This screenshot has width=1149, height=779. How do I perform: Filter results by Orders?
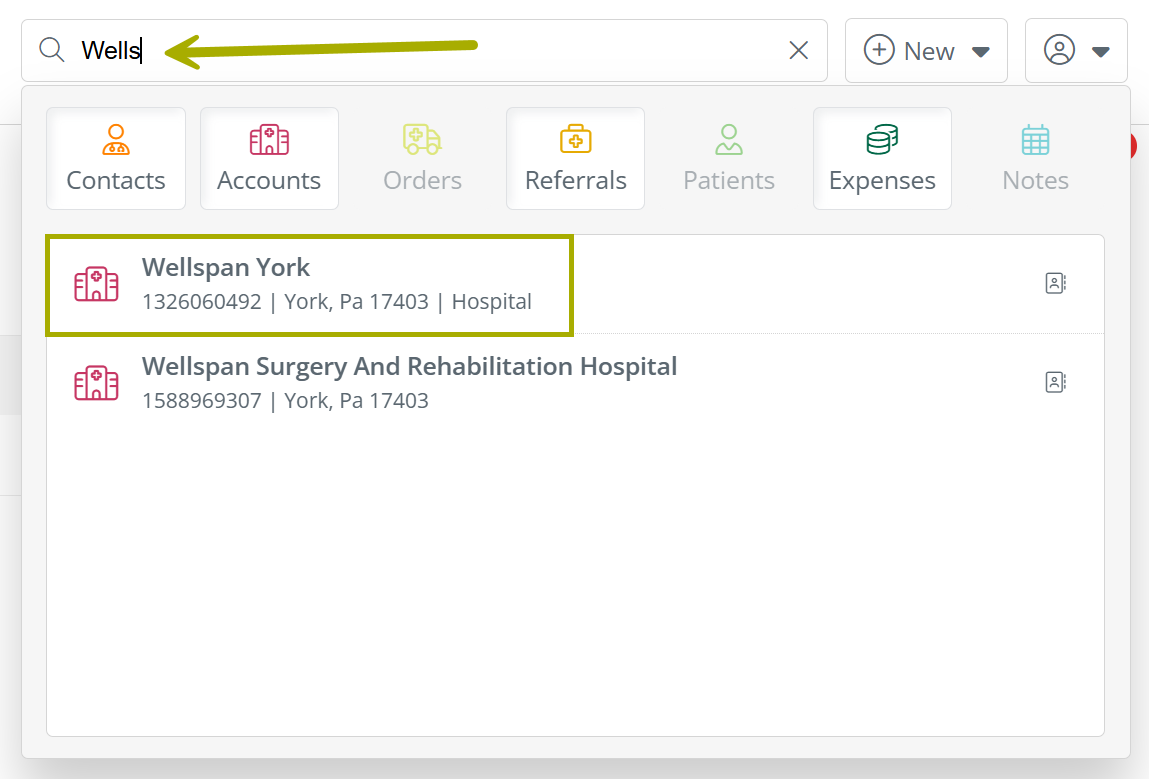click(423, 158)
